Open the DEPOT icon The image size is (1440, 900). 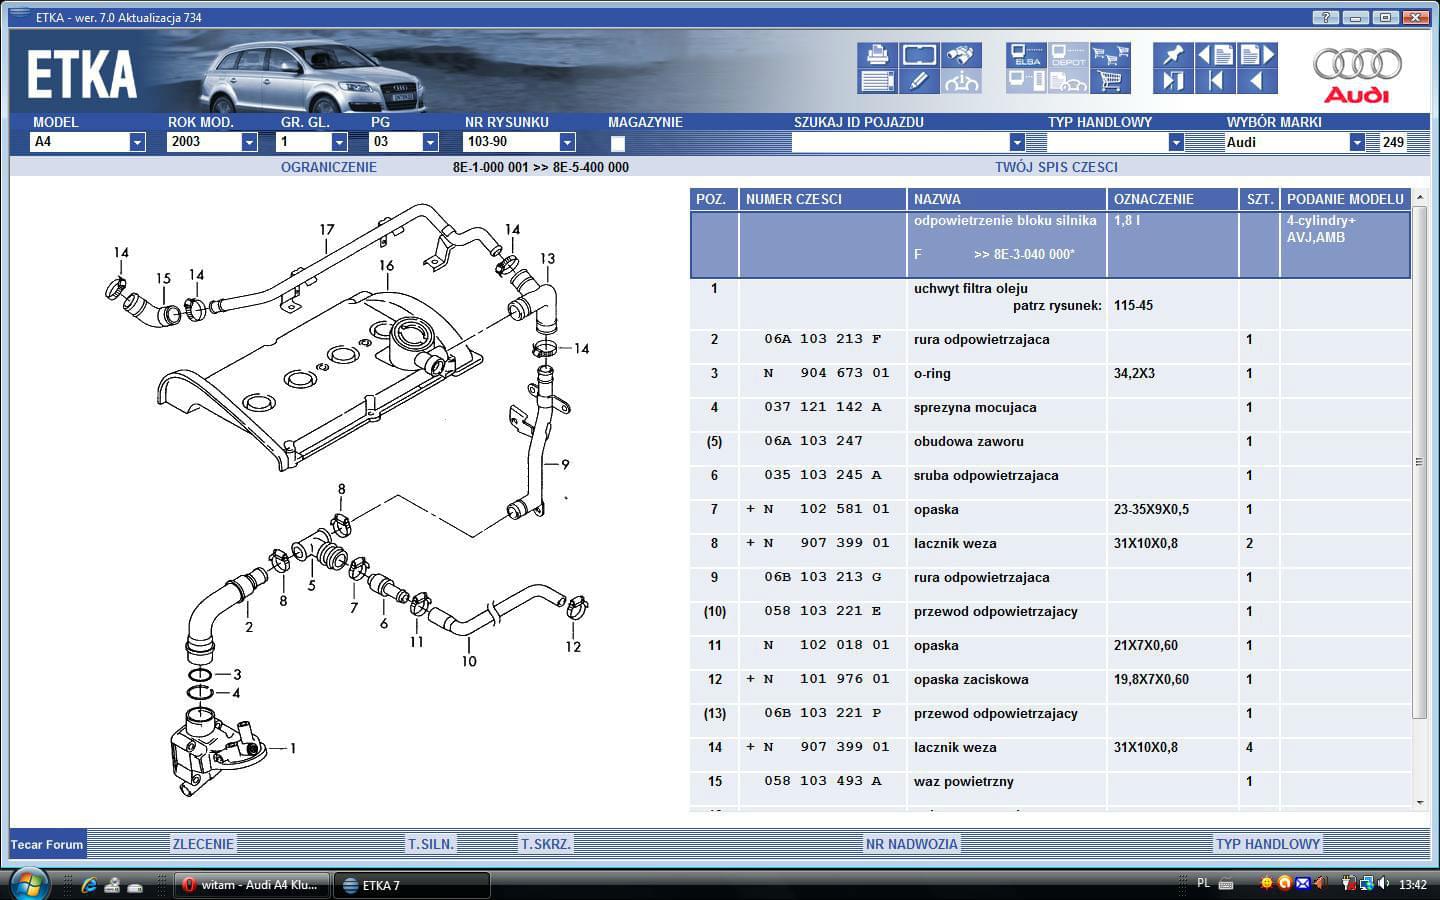(x=1068, y=54)
